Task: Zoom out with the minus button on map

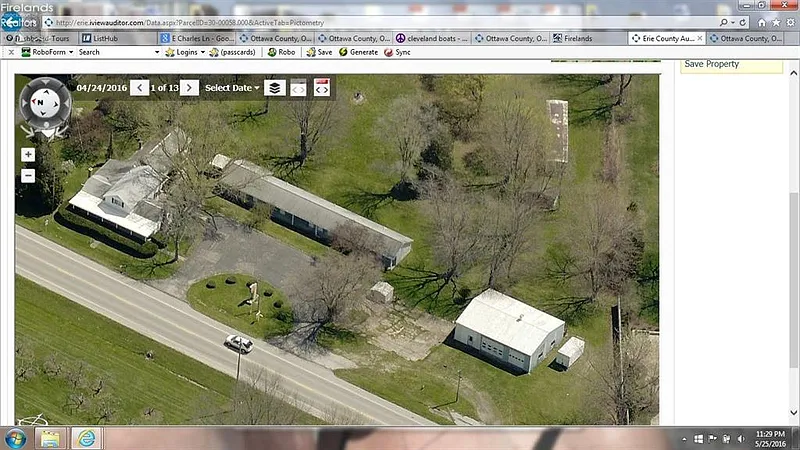Action: pos(28,175)
